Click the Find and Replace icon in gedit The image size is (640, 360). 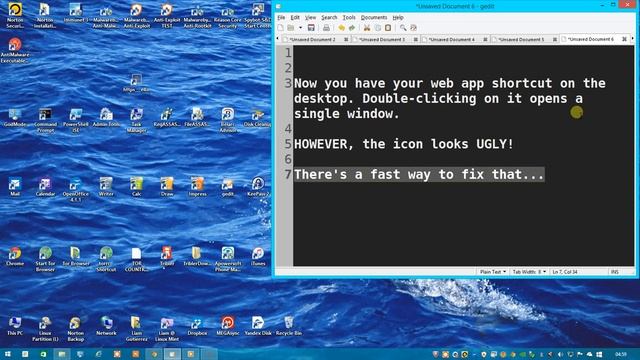point(413,28)
